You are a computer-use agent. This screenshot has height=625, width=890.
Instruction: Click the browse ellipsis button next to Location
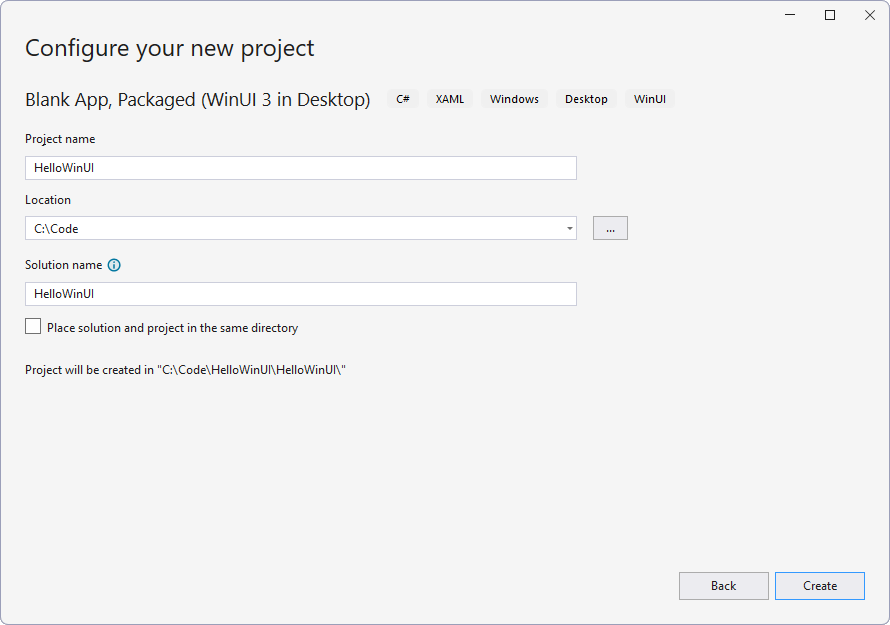click(x=610, y=228)
